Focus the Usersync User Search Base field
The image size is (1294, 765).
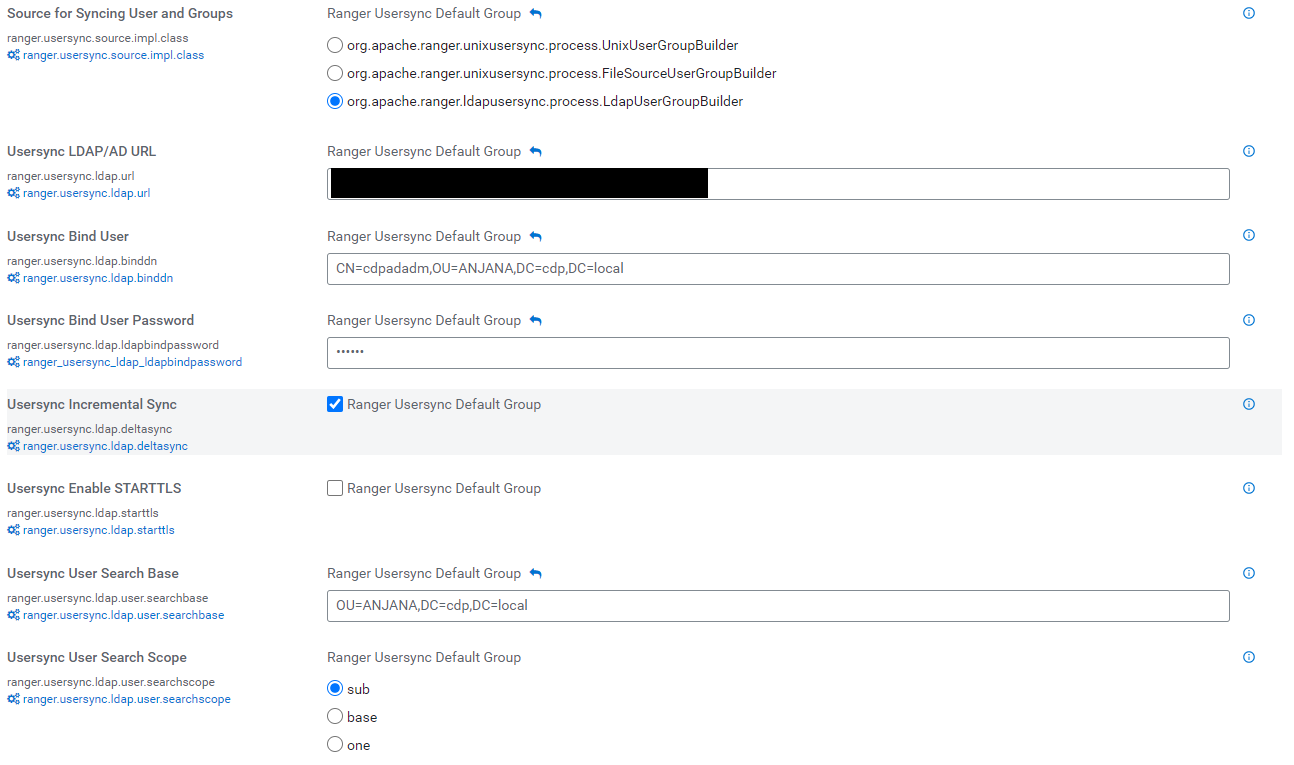point(777,606)
